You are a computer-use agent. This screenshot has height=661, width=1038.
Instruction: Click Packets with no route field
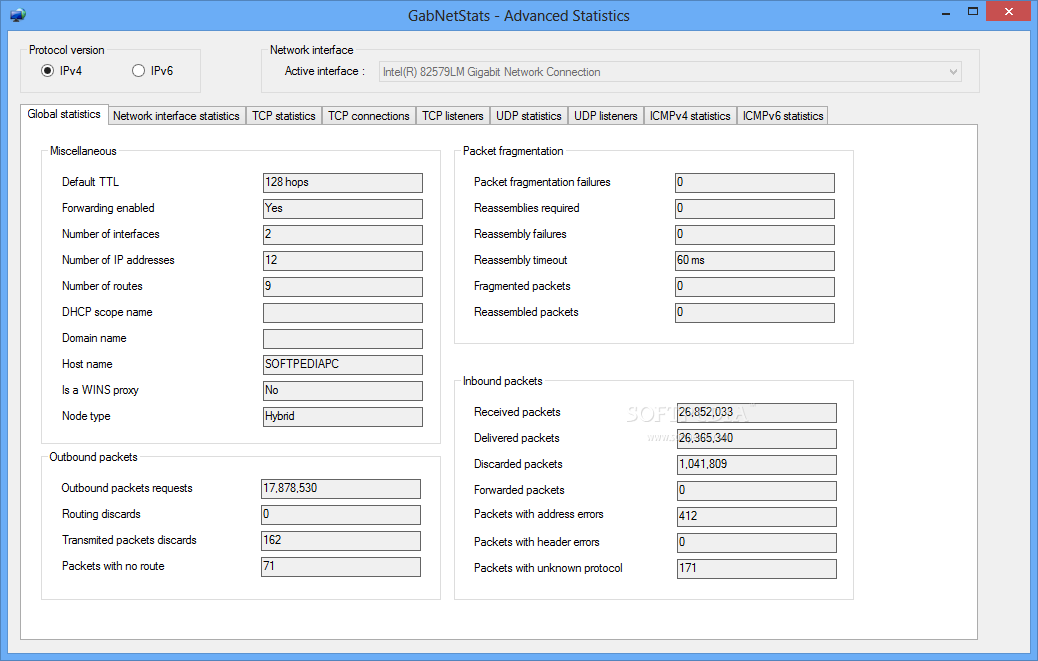tap(341, 567)
